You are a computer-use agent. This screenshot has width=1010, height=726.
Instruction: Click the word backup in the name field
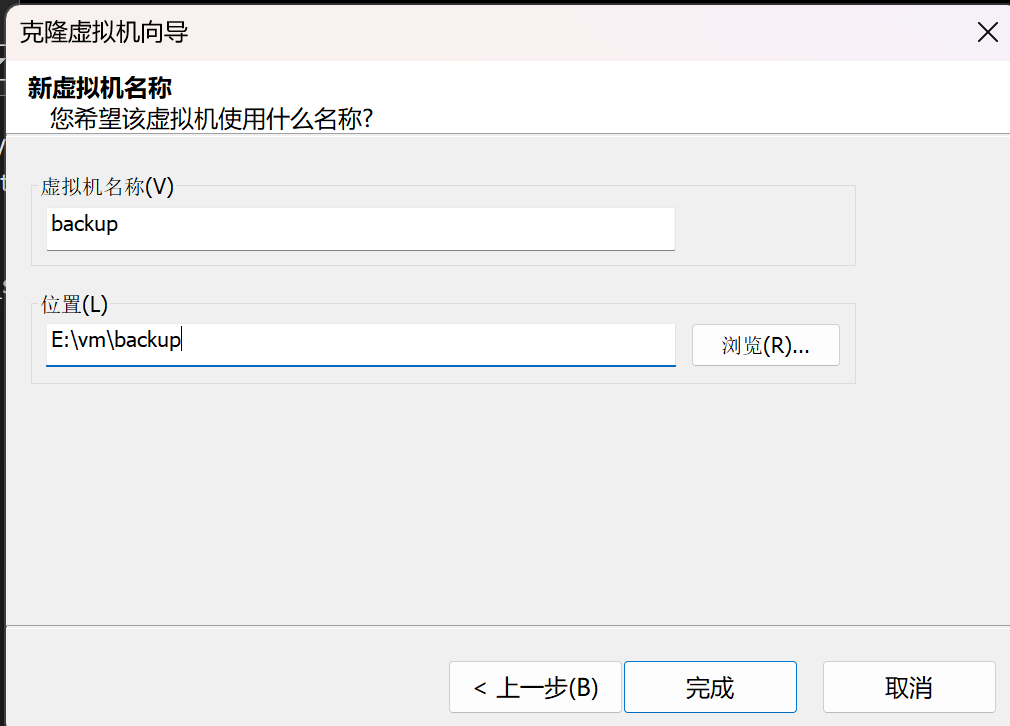pyautogui.click(x=84, y=224)
